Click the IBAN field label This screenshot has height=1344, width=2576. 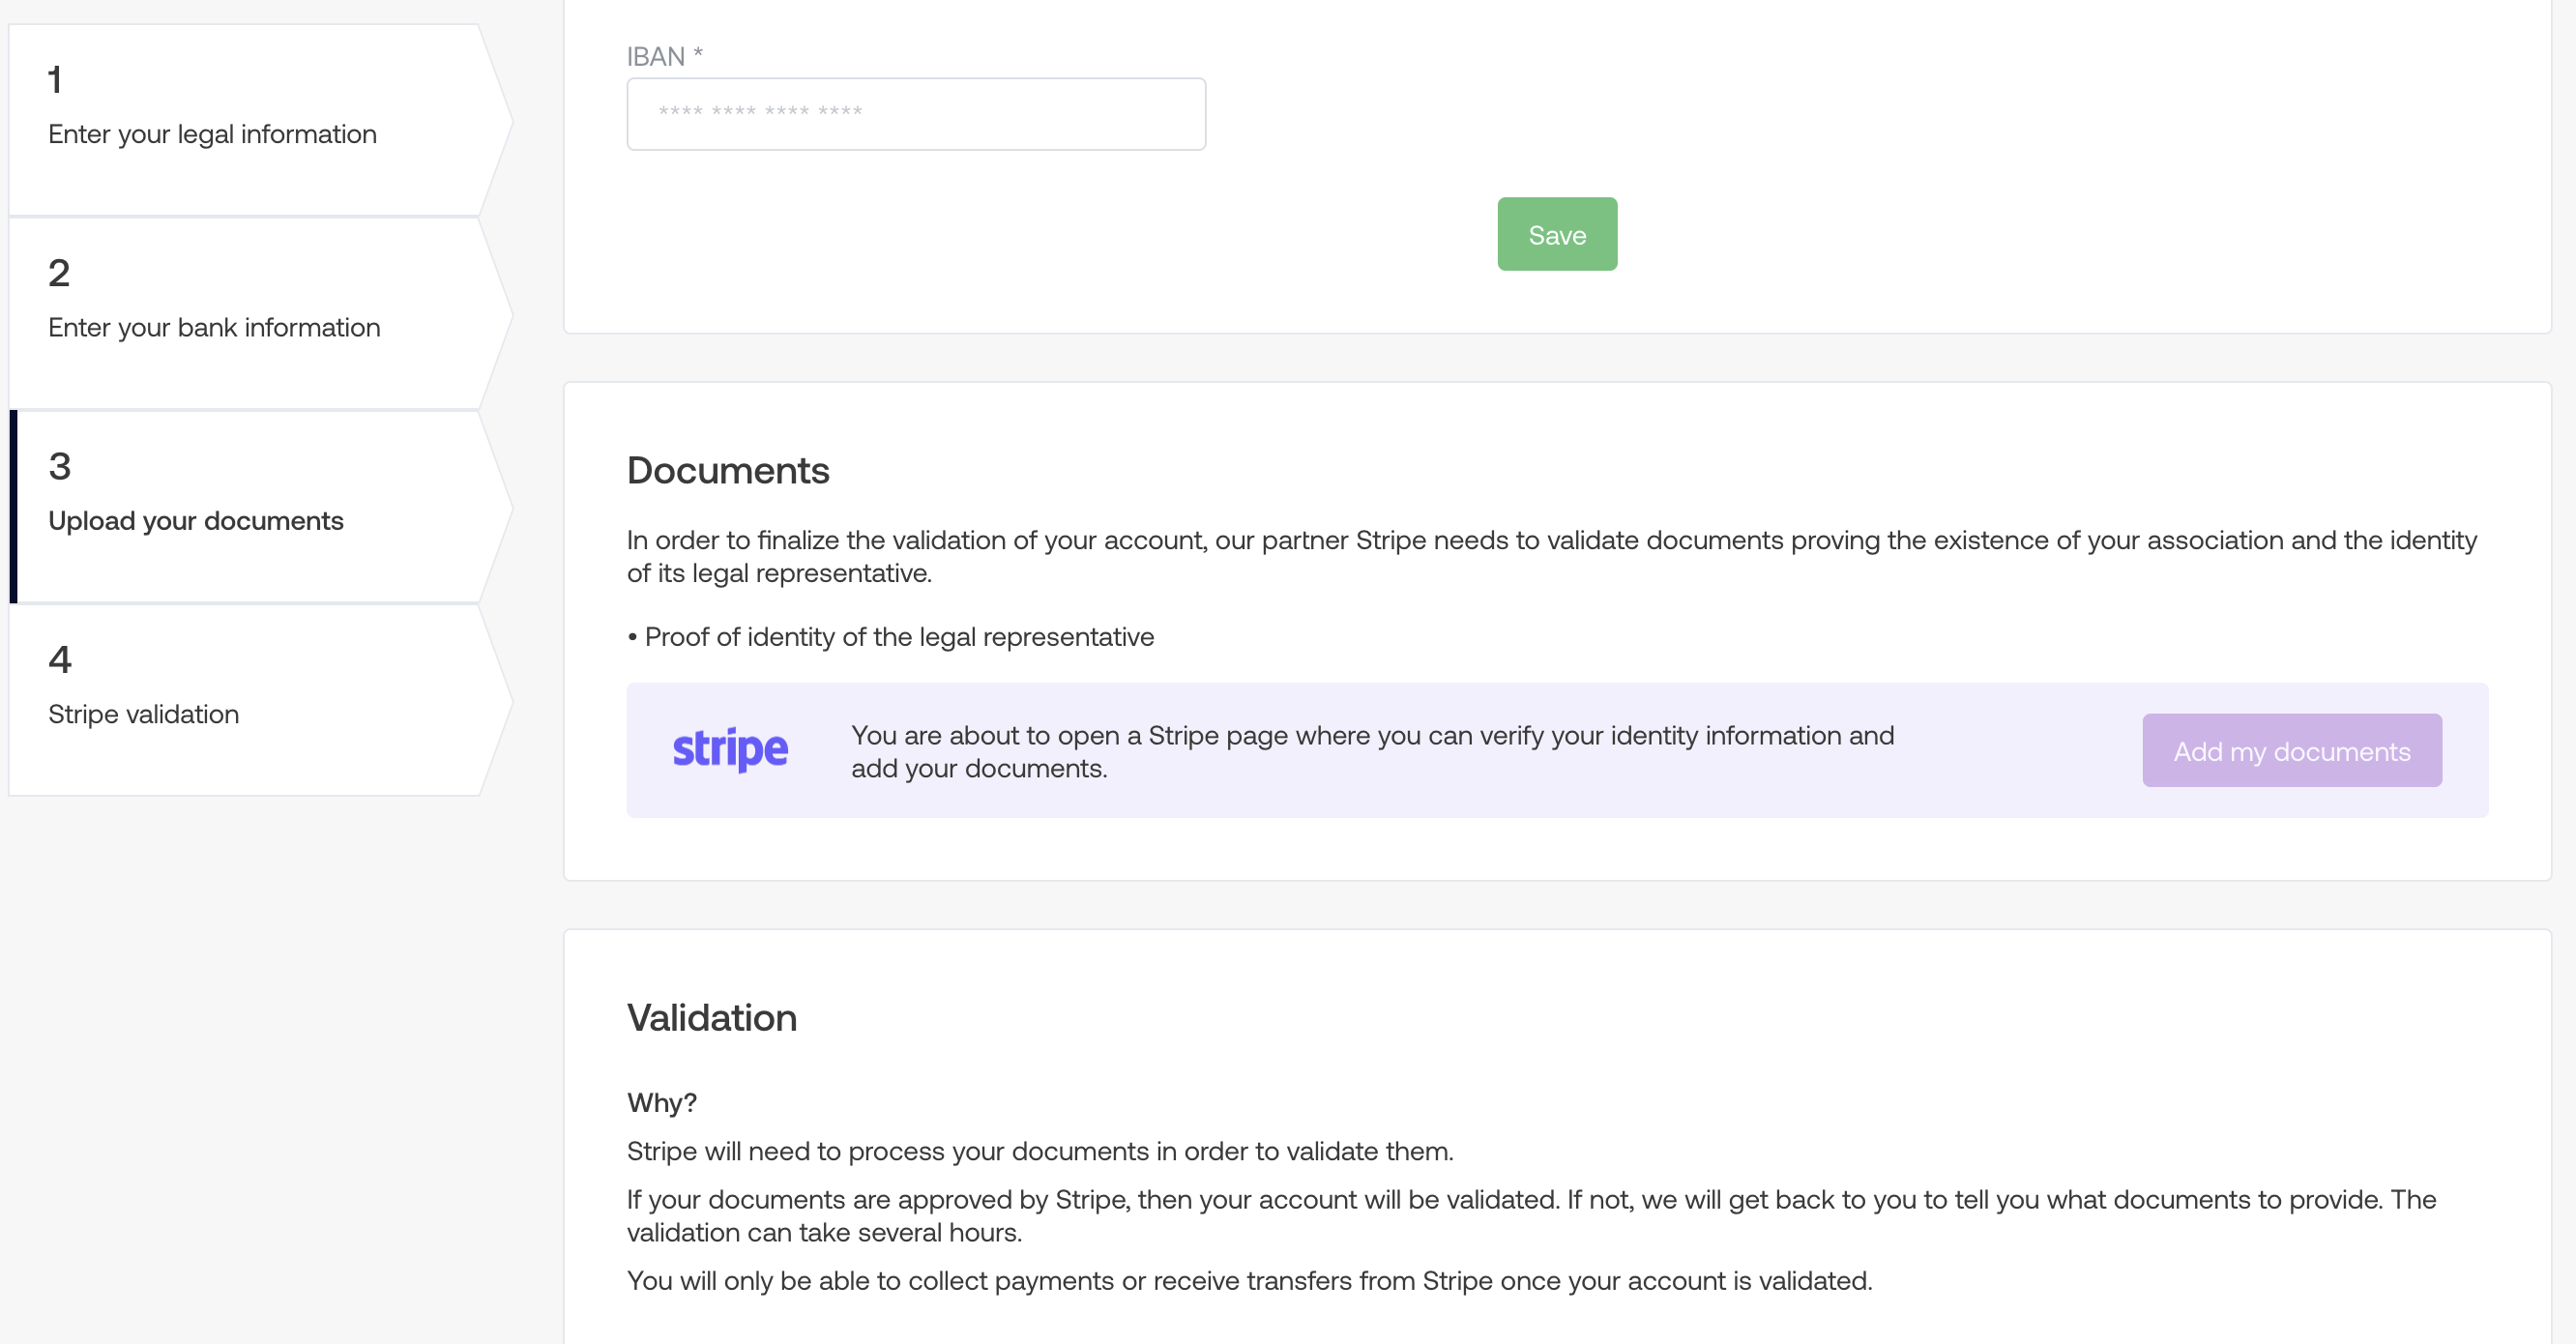point(664,57)
